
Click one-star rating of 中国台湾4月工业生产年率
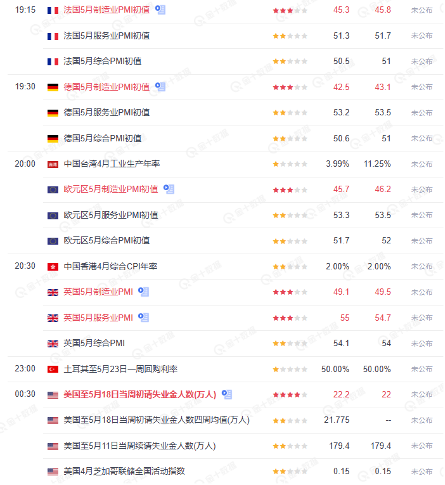(290, 164)
